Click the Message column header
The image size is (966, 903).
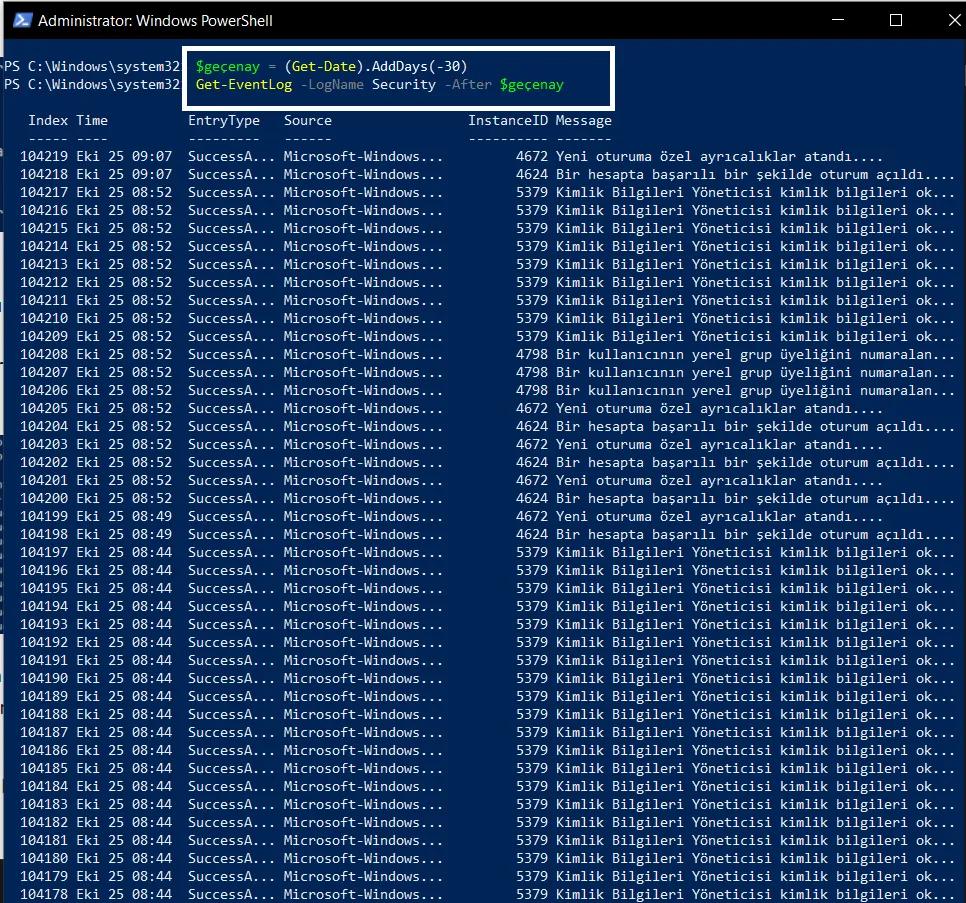(x=583, y=121)
